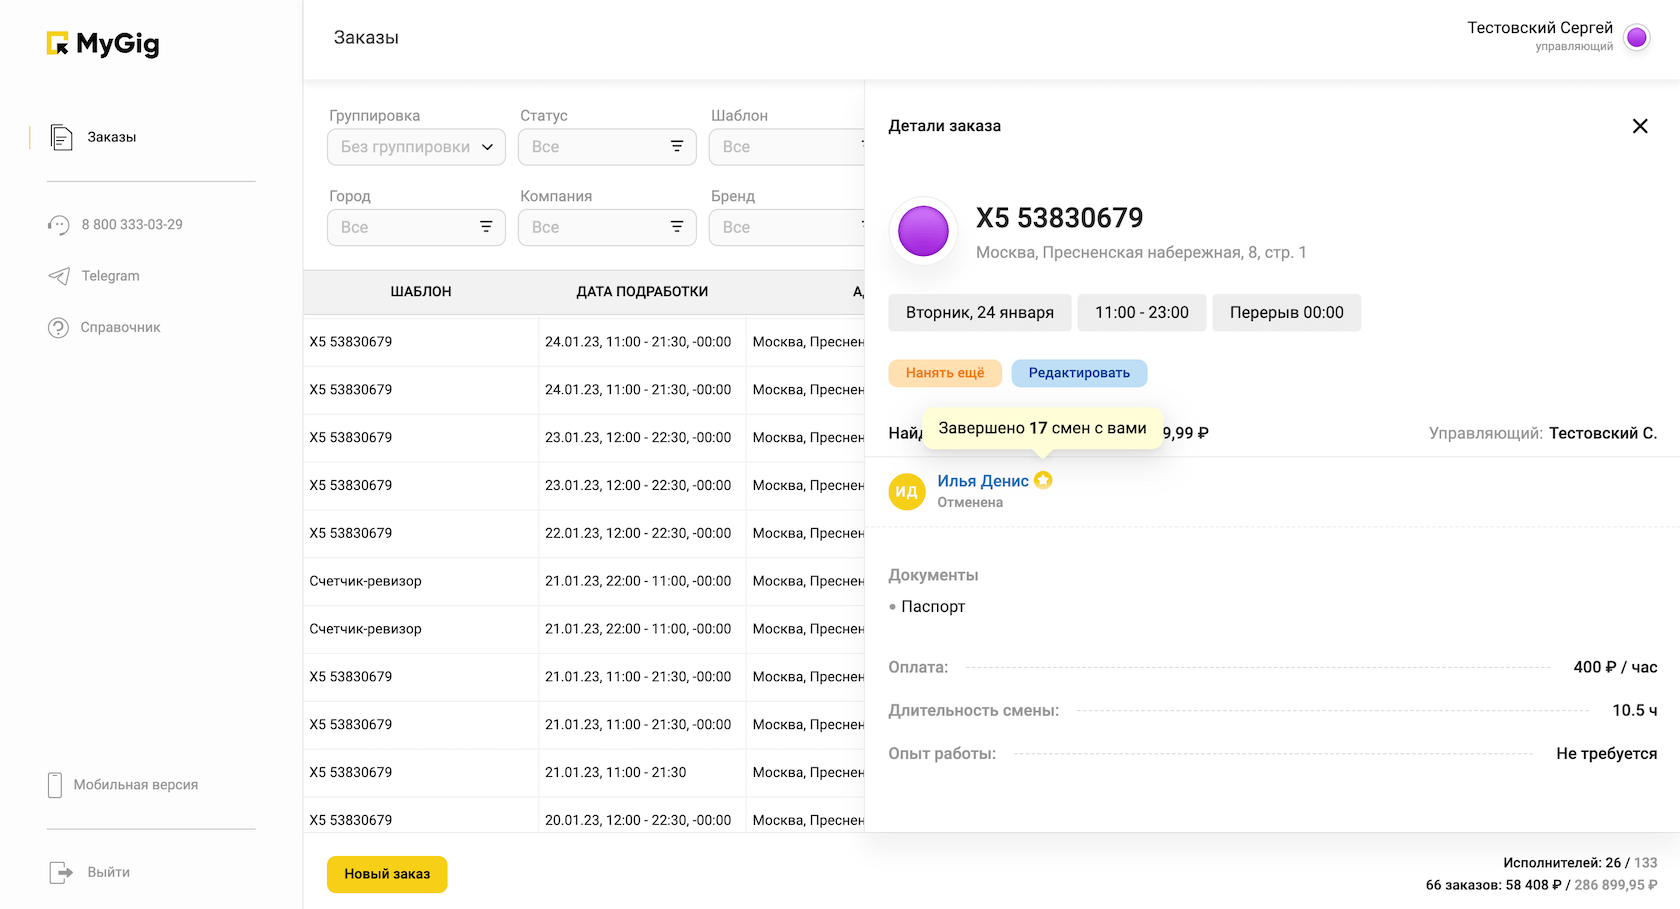Click the filter icon in Статус field

(x=677, y=147)
